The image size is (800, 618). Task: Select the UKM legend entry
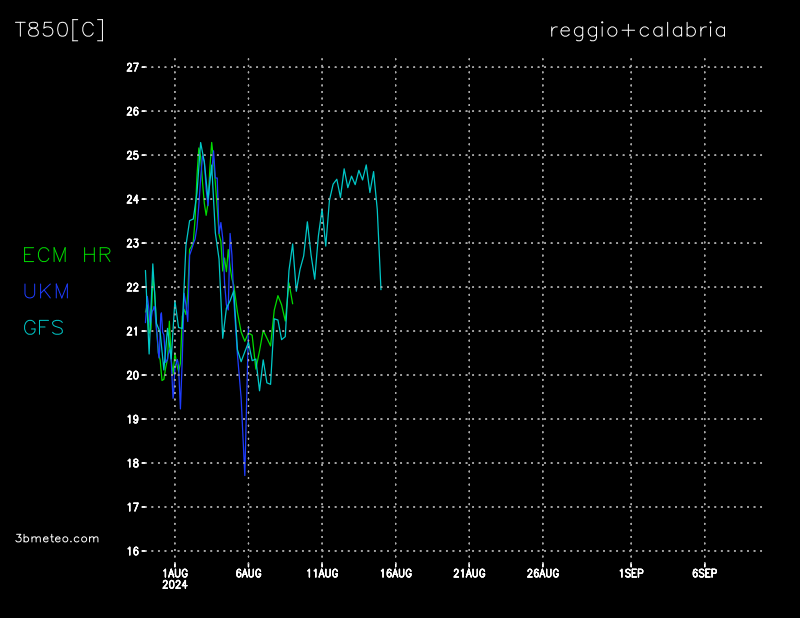pos(46,291)
